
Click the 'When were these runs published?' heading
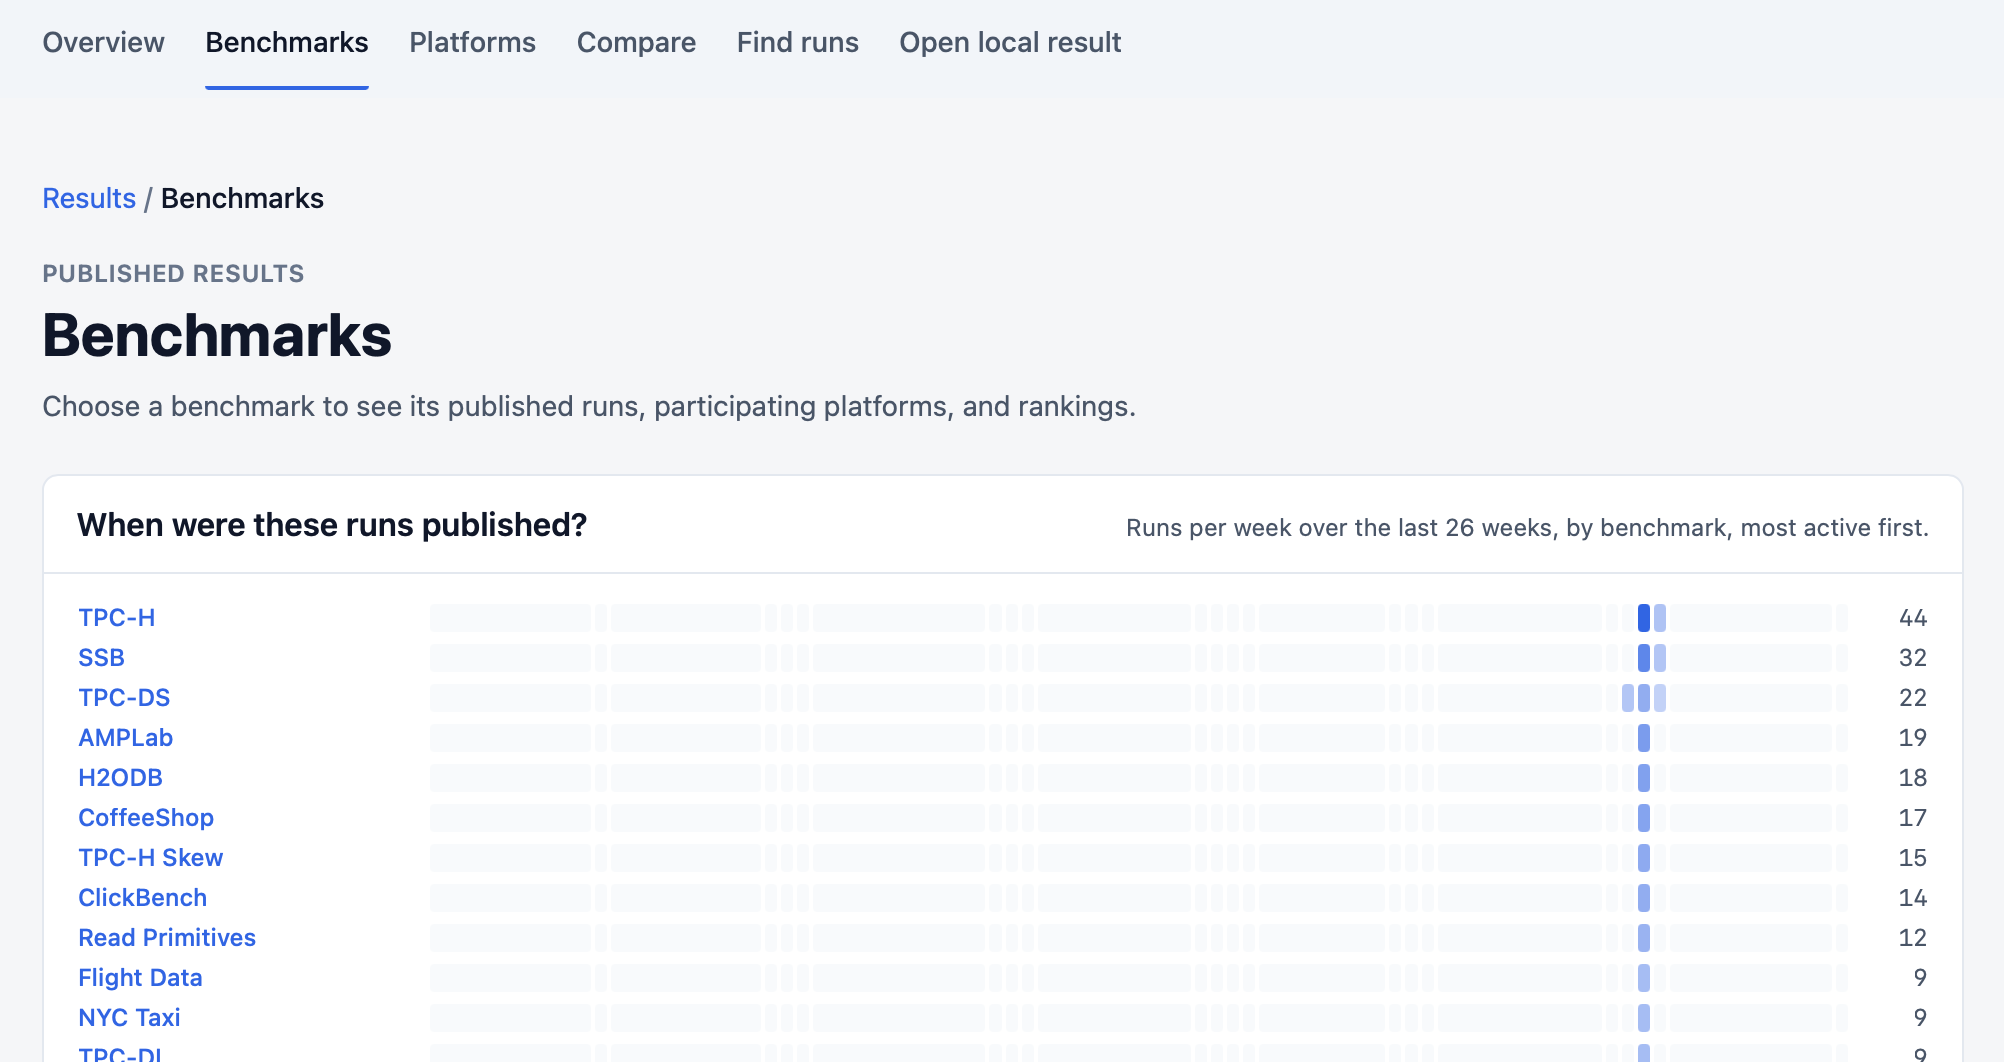coord(332,525)
